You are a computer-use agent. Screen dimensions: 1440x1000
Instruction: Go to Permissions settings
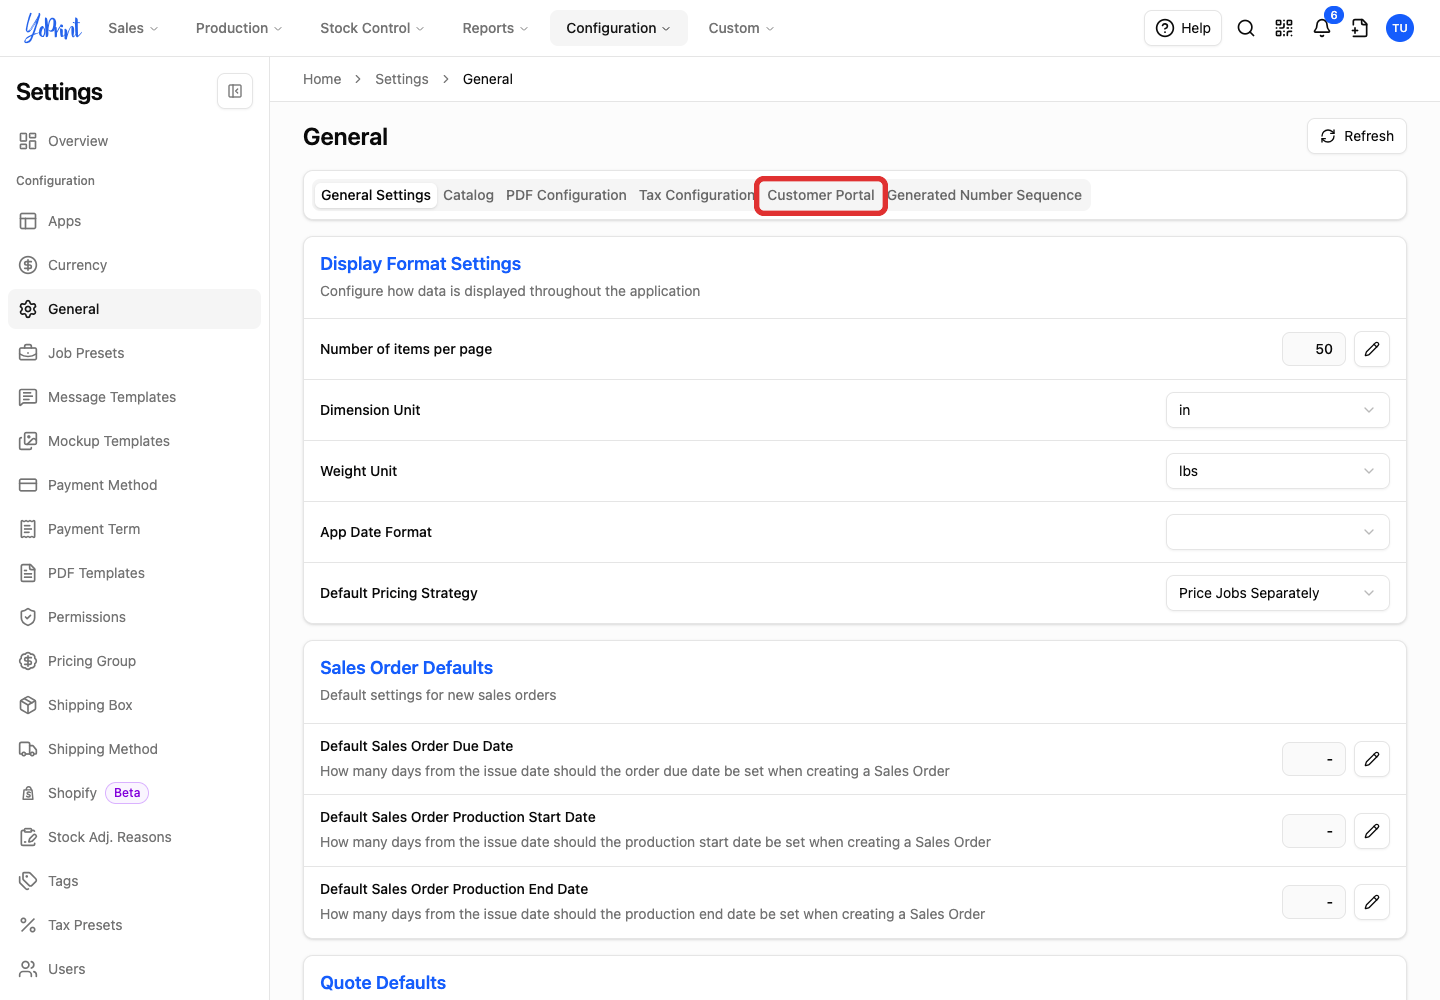point(134,617)
